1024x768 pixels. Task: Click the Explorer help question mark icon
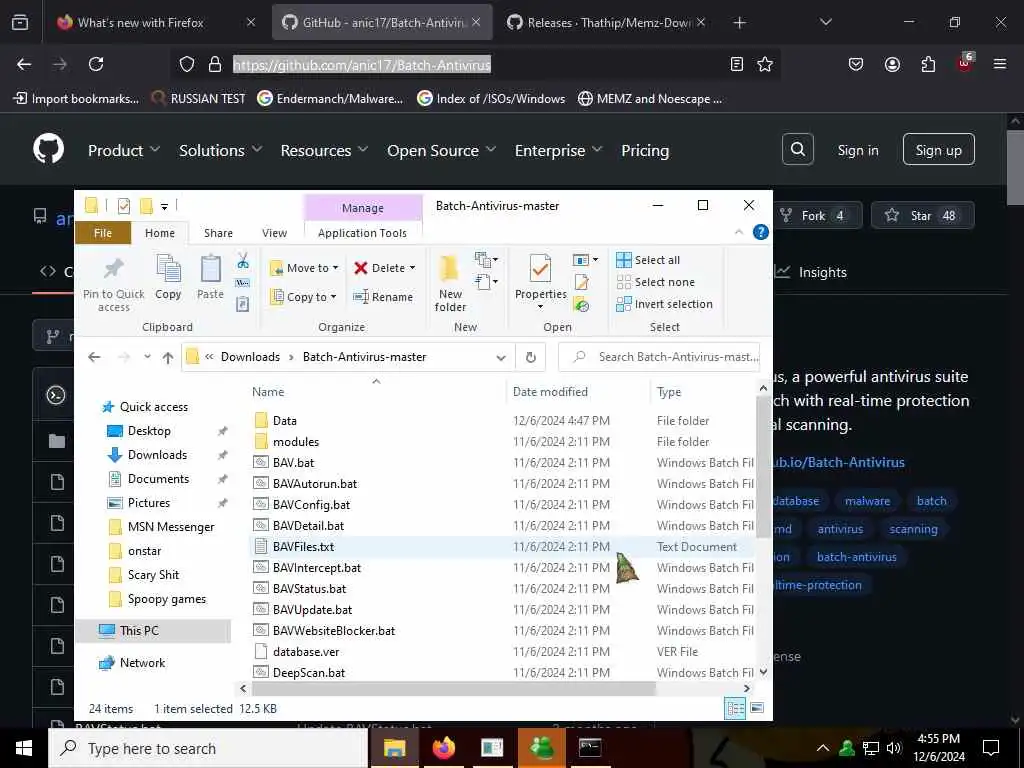coord(761,232)
